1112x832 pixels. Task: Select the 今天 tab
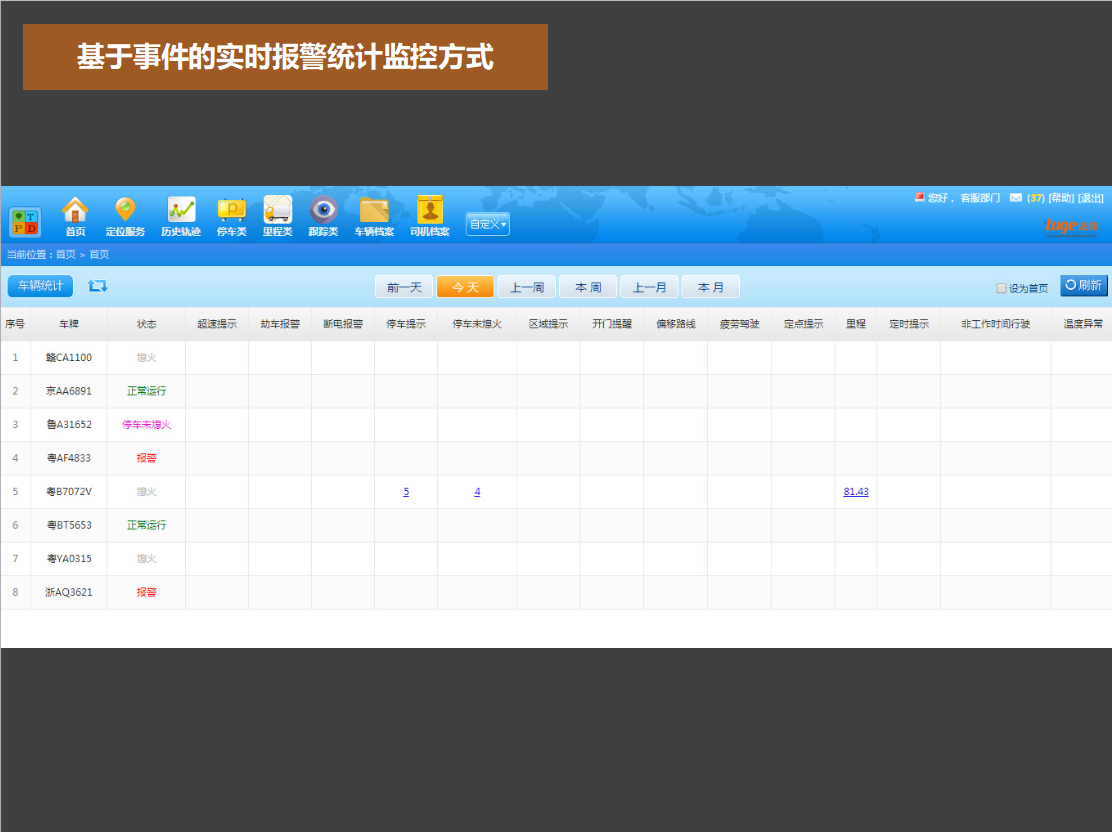pos(465,287)
